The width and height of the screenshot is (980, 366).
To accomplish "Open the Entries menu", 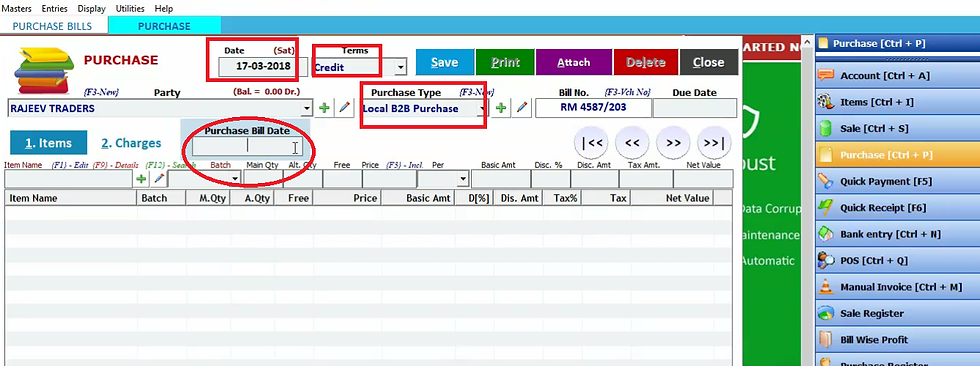I will [x=55, y=9].
